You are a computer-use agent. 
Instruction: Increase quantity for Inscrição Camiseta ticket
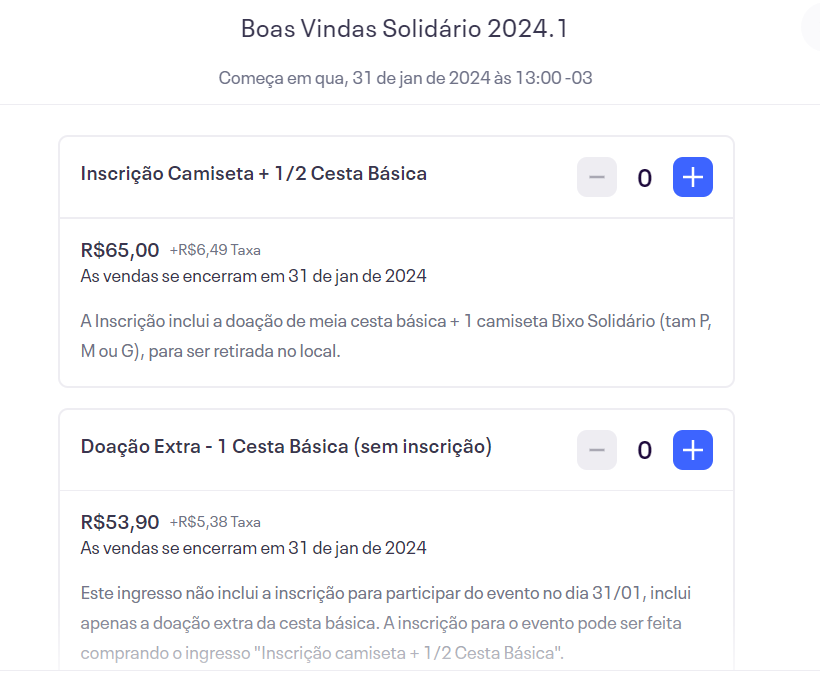click(x=692, y=178)
